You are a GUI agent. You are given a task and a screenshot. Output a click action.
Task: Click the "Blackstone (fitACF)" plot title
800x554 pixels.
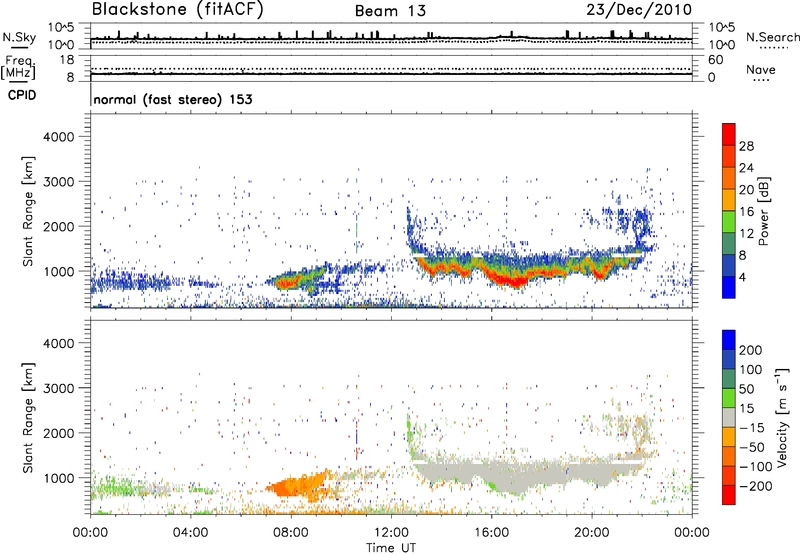coord(178,9)
